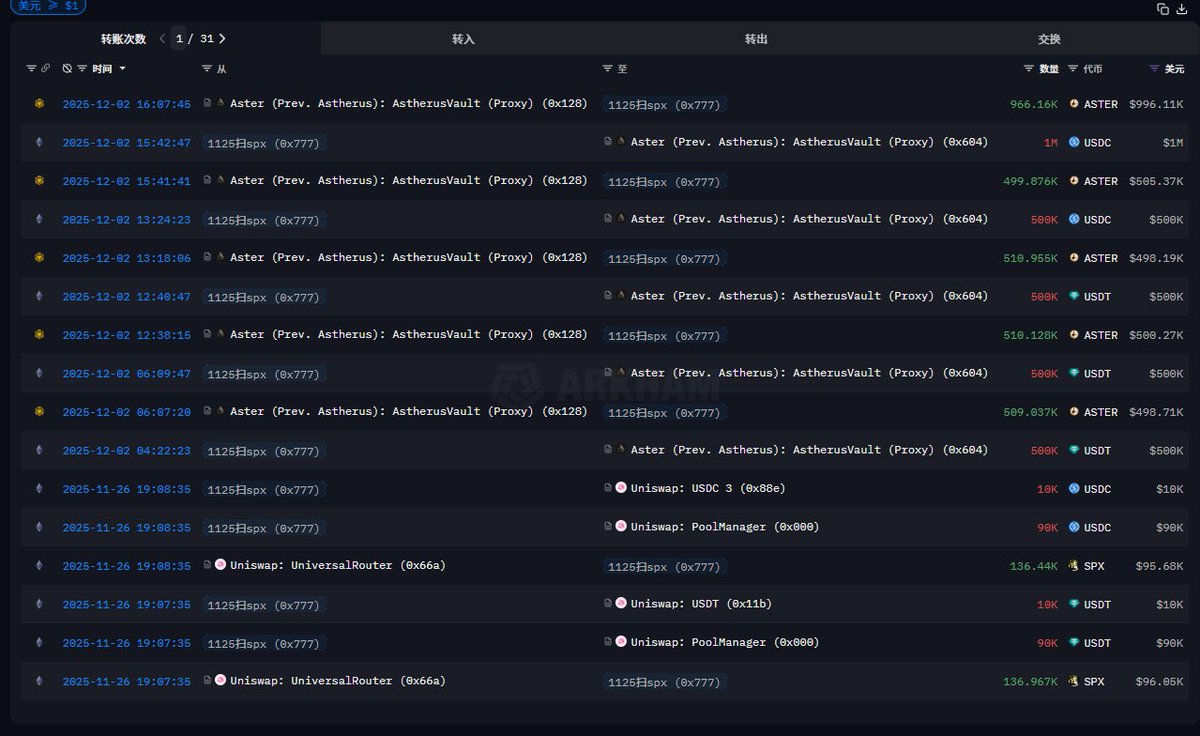Click USDT token icon on 12:40:47 row
The height and width of the screenshot is (736, 1200).
(x=1074, y=296)
